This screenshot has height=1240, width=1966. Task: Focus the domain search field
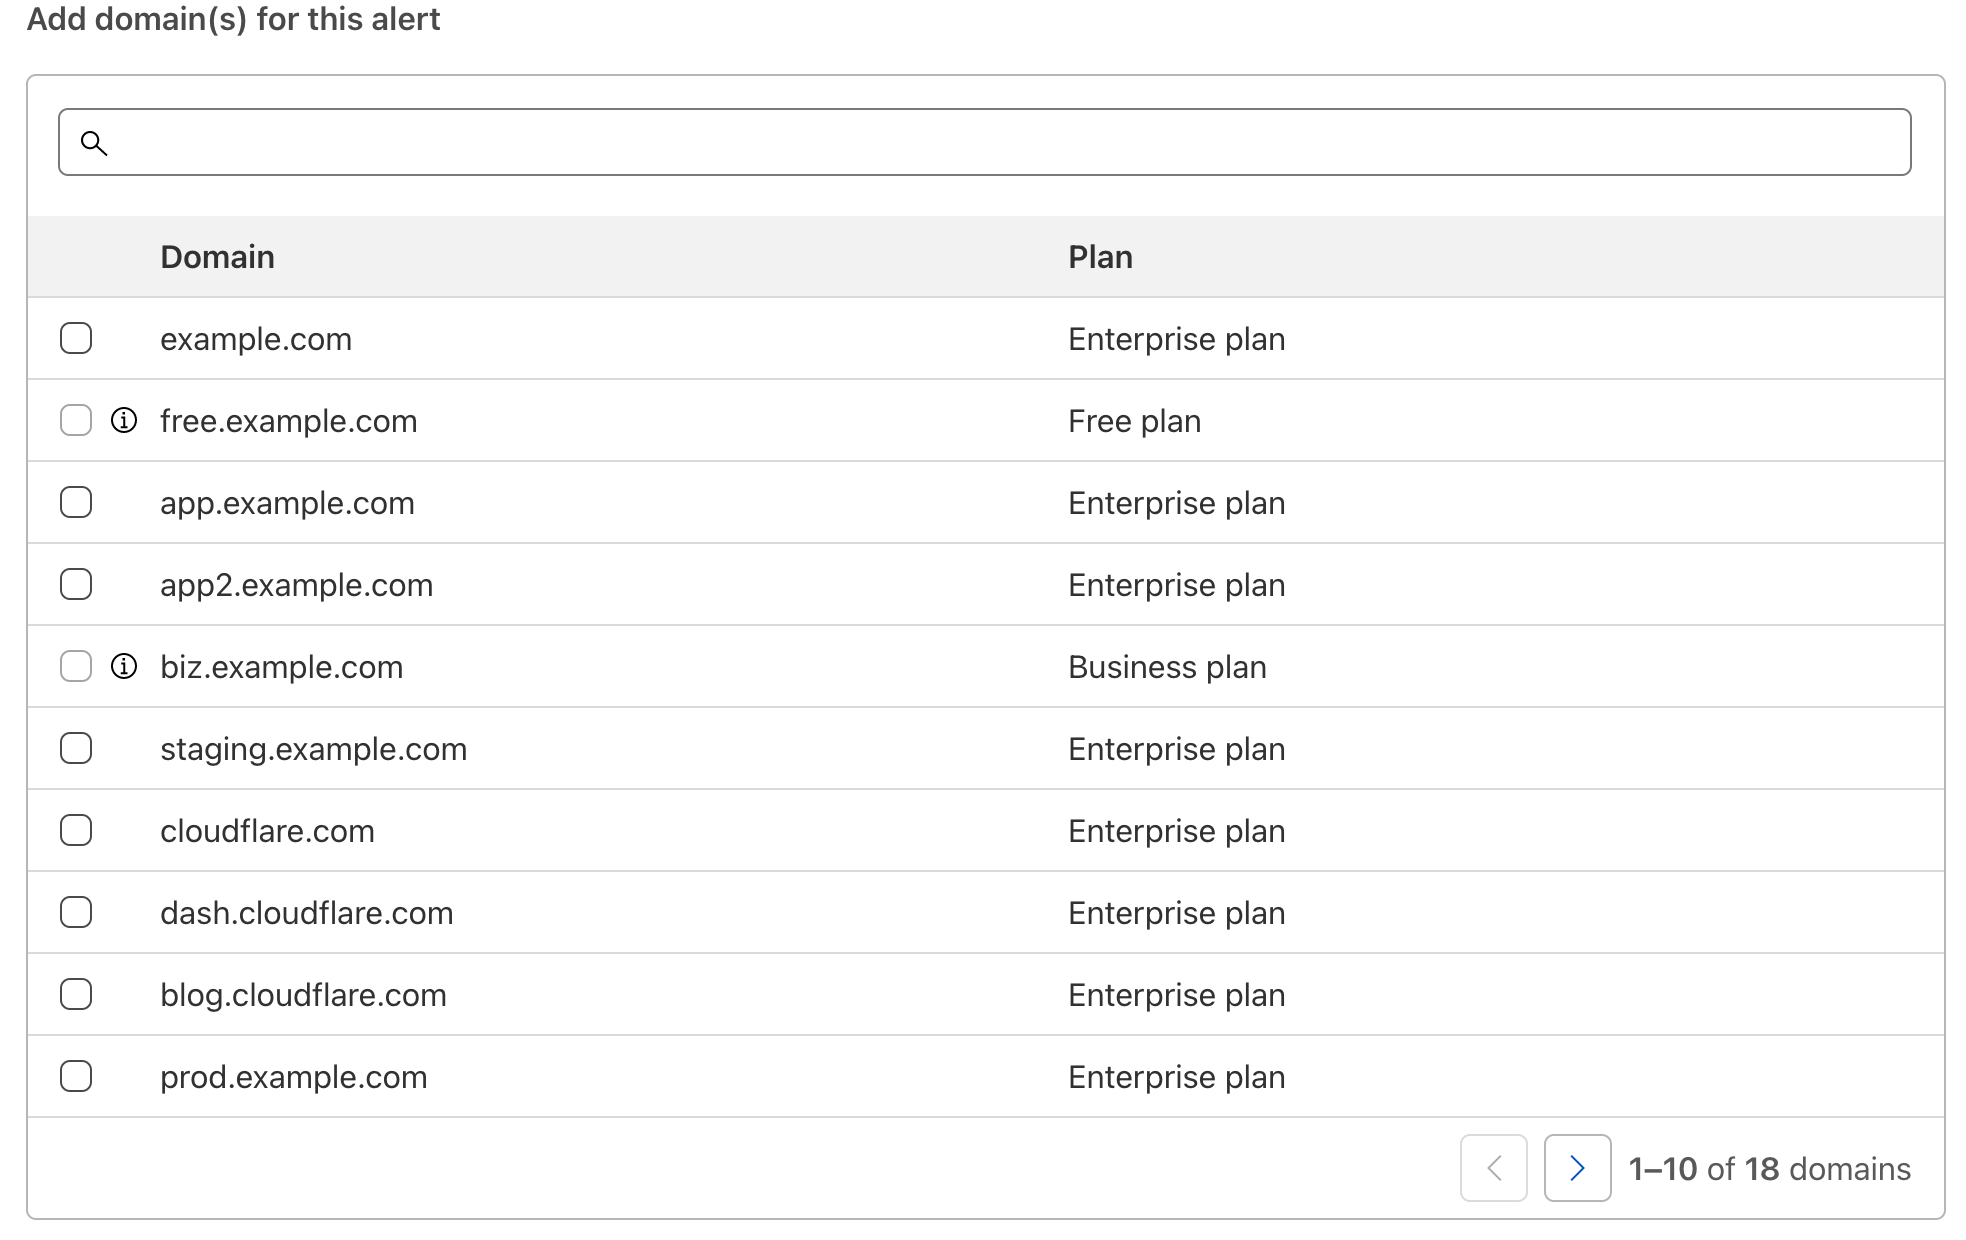click(985, 142)
